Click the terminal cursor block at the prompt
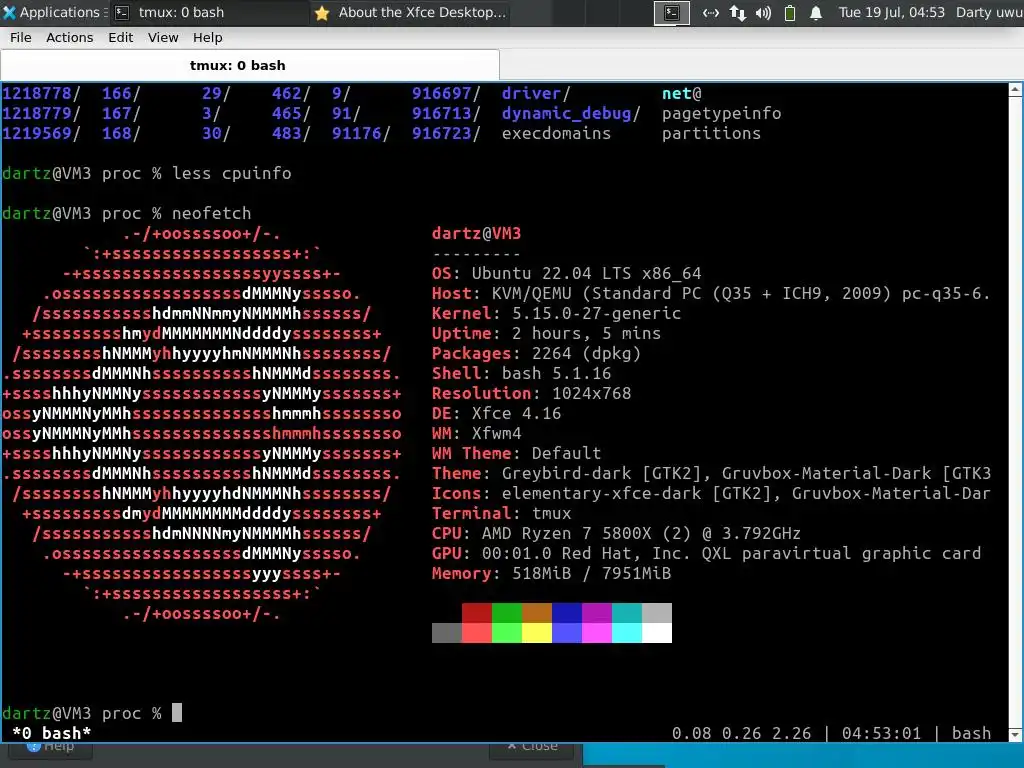Screen dimensions: 1024x768 (x=177, y=712)
